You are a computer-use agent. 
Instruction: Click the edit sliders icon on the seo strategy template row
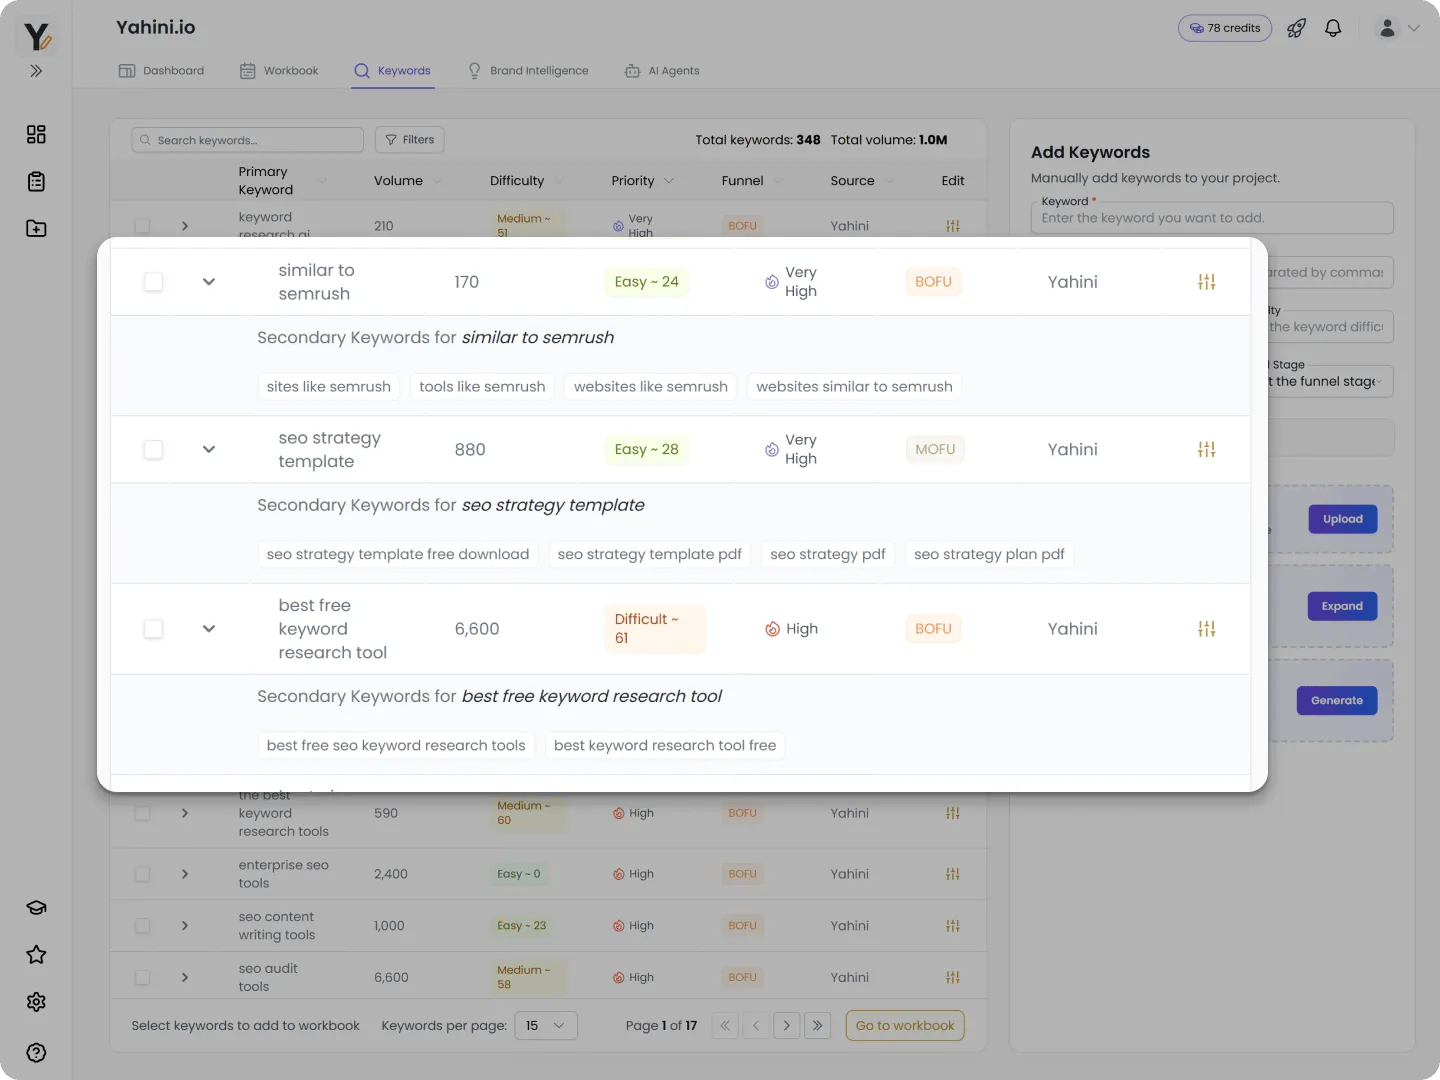click(x=1206, y=449)
